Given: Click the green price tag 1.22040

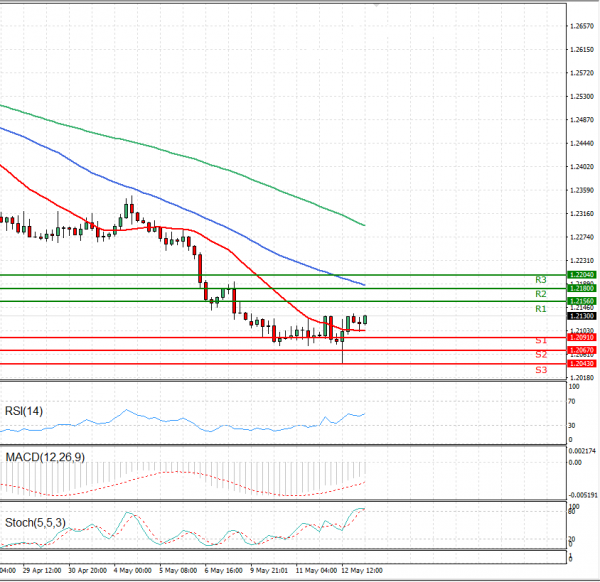Looking at the screenshot, I should tap(581, 275).
